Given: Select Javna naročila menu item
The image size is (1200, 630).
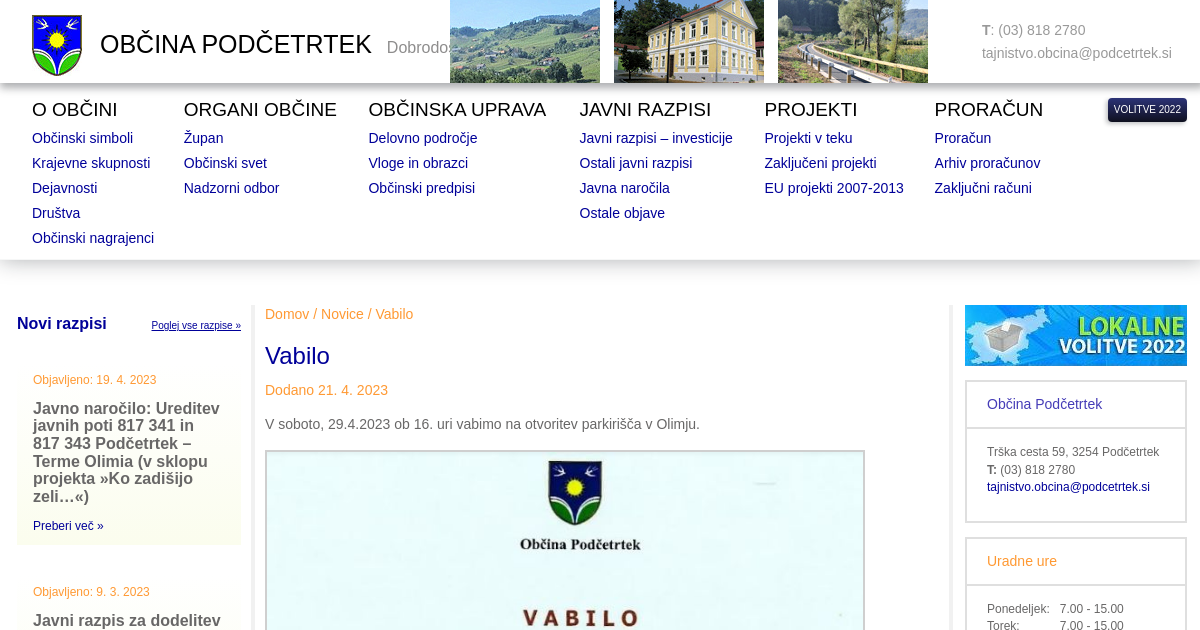Looking at the screenshot, I should [x=624, y=188].
